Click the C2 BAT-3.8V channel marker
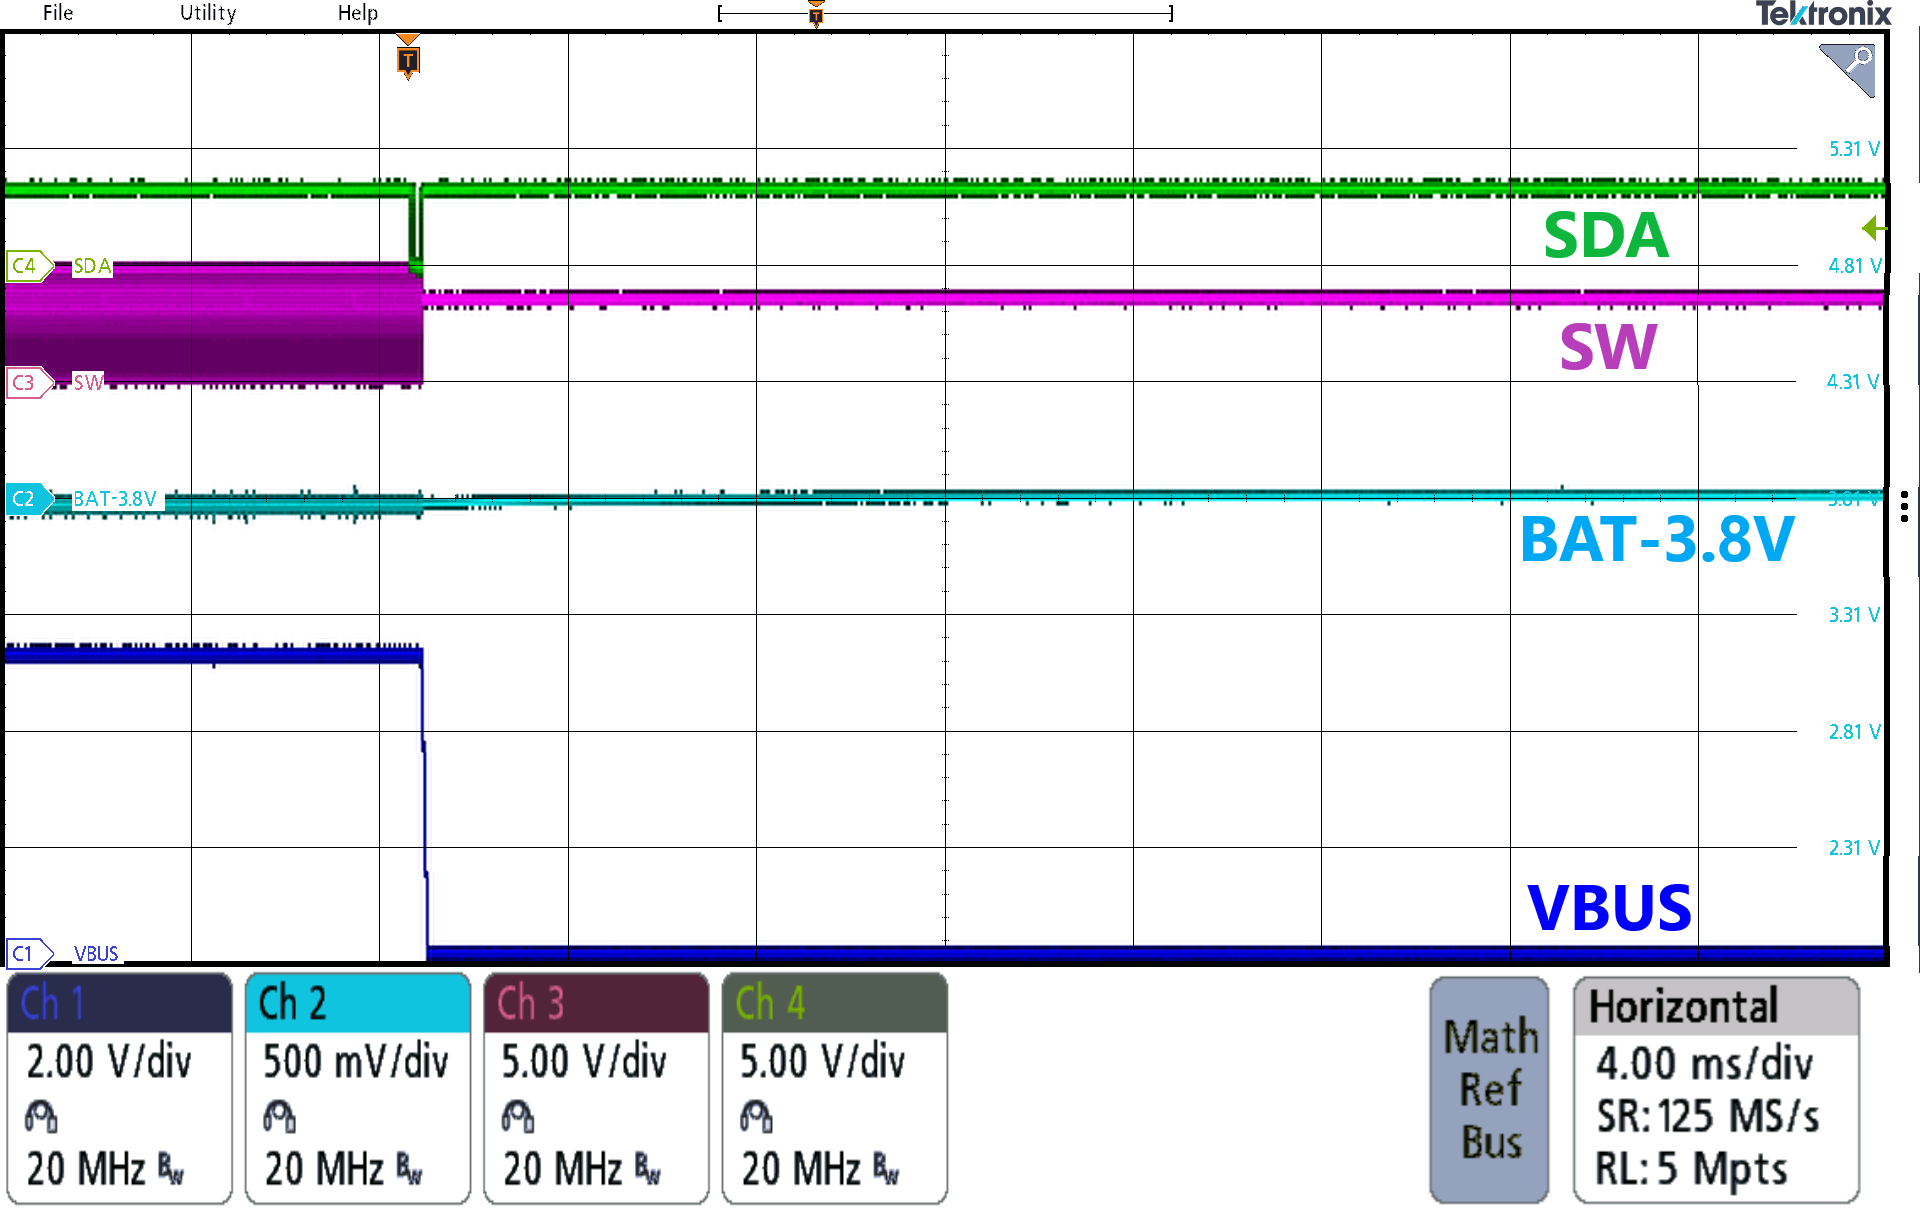1920x1215 pixels. pyautogui.click(x=30, y=500)
